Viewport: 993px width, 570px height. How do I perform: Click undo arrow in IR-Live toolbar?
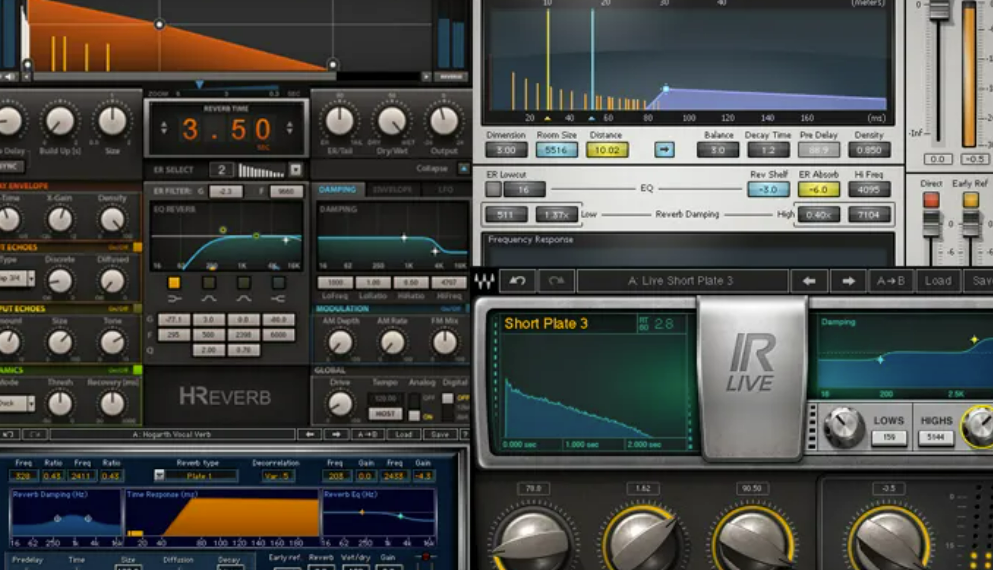coord(517,281)
